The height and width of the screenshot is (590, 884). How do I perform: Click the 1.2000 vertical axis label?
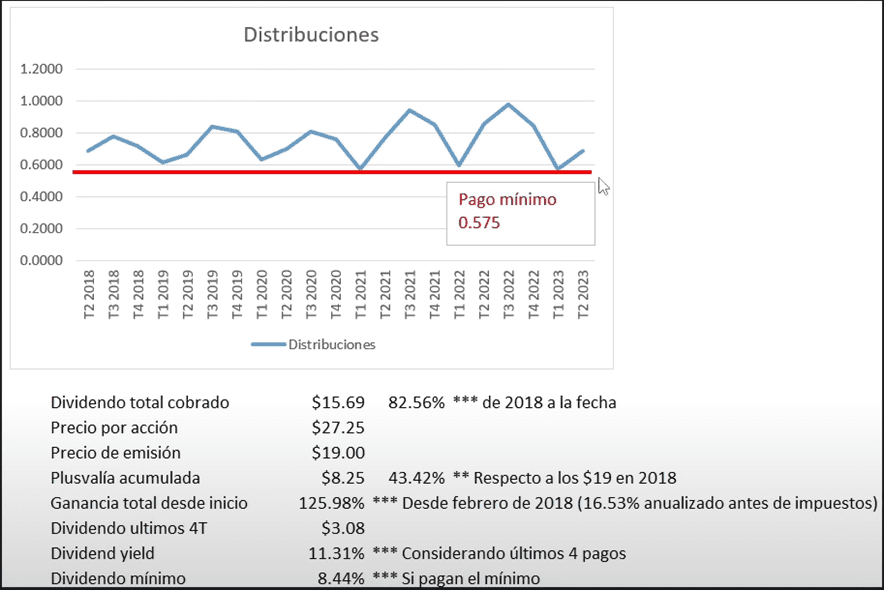pyautogui.click(x=42, y=69)
